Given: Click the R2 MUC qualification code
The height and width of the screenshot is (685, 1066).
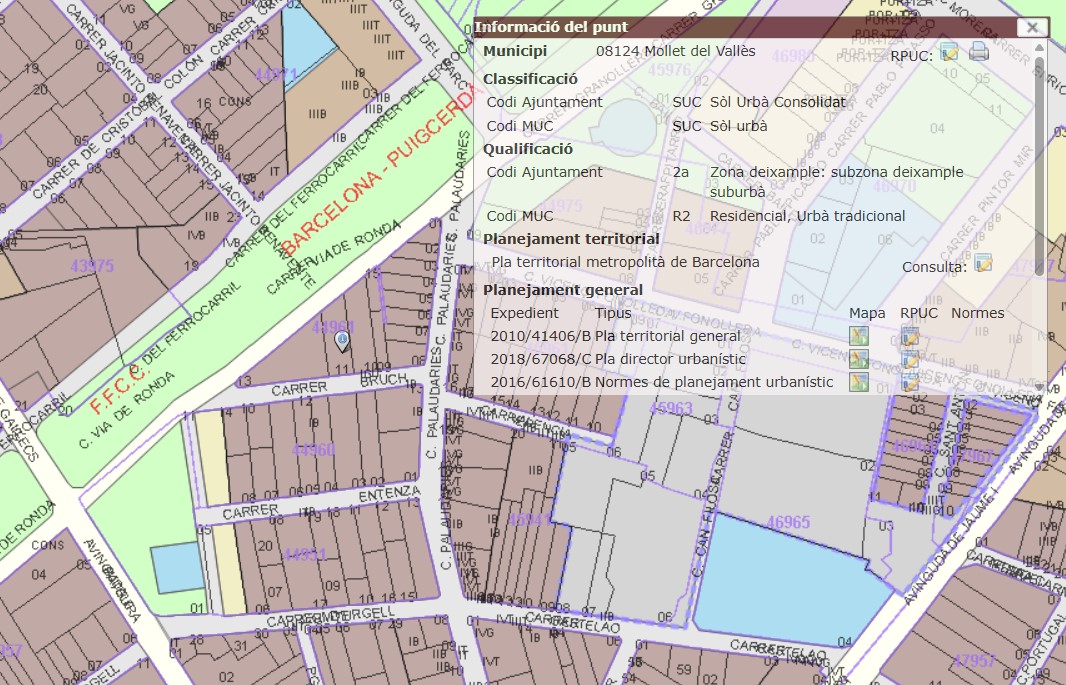Looking at the screenshot, I should click(681, 216).
